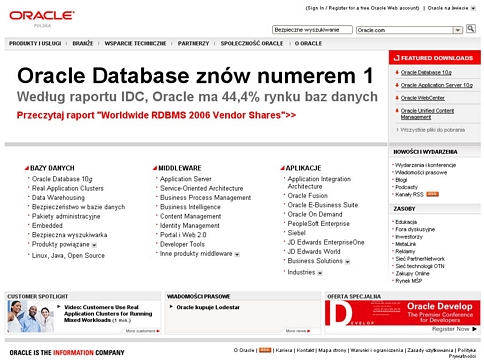Viewport: 484px width, 360px height.
Task: Click the More news link
Action: point(297,331)
